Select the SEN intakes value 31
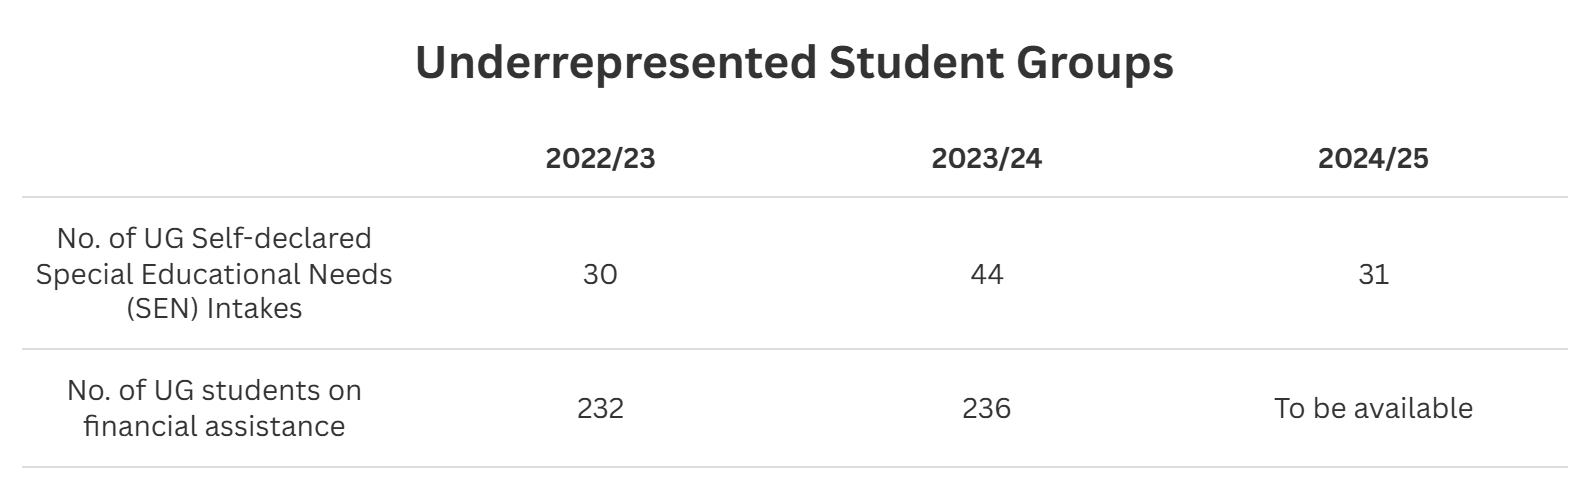1588x488 pixels. coord(1373,274)
